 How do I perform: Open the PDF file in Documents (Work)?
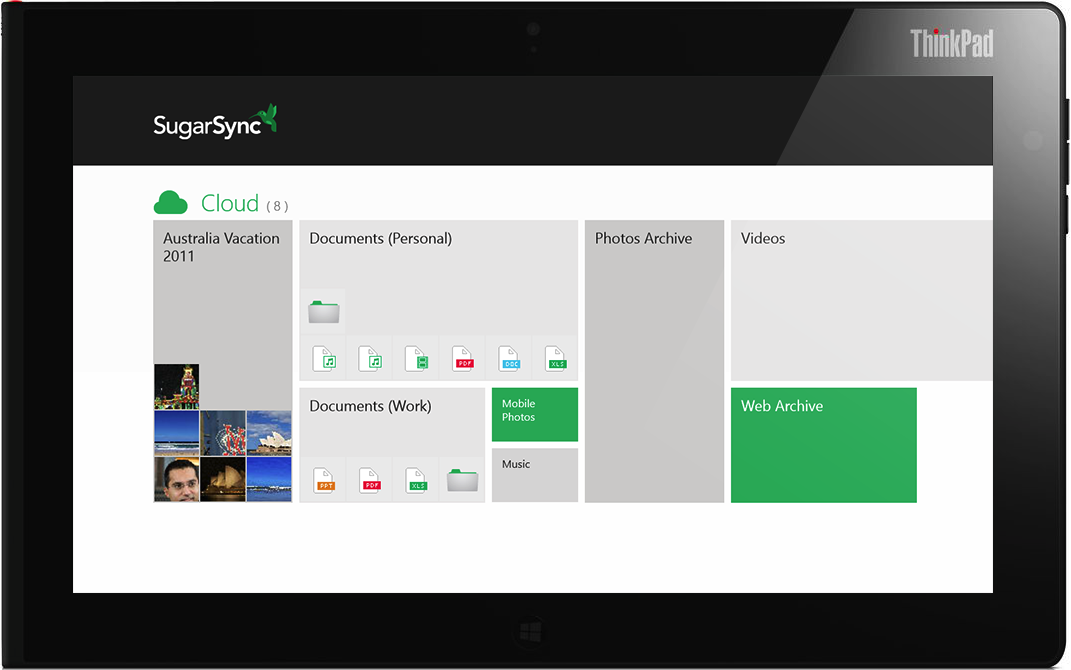(x=370, y=480)
